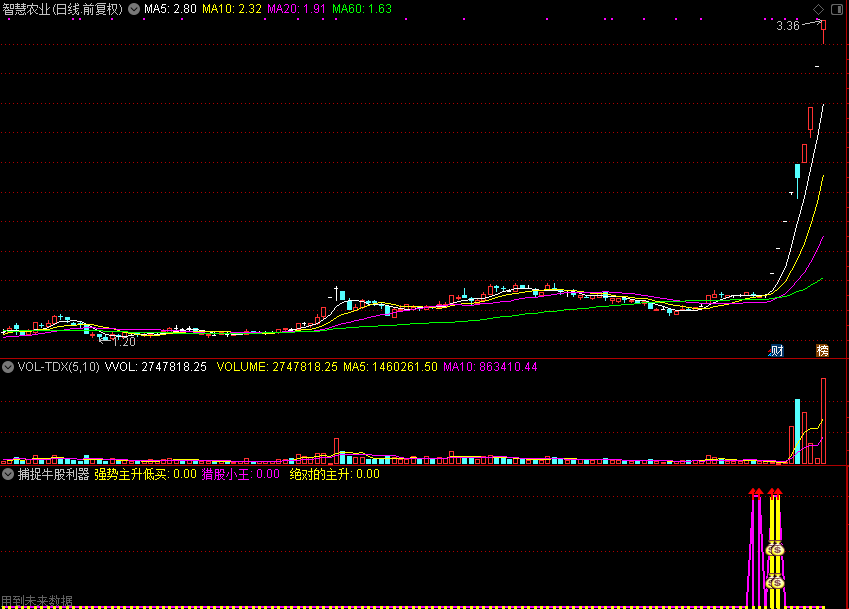Click the upper dollar coin signal icon

coord(778,550)
